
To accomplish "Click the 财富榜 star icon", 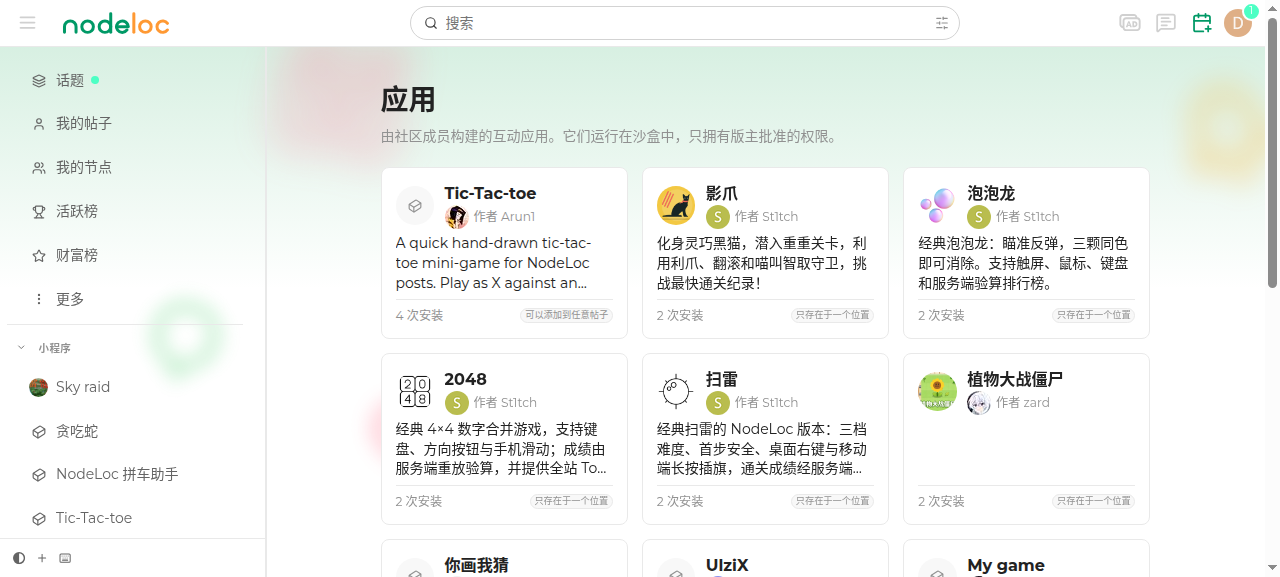I will 39,256.
